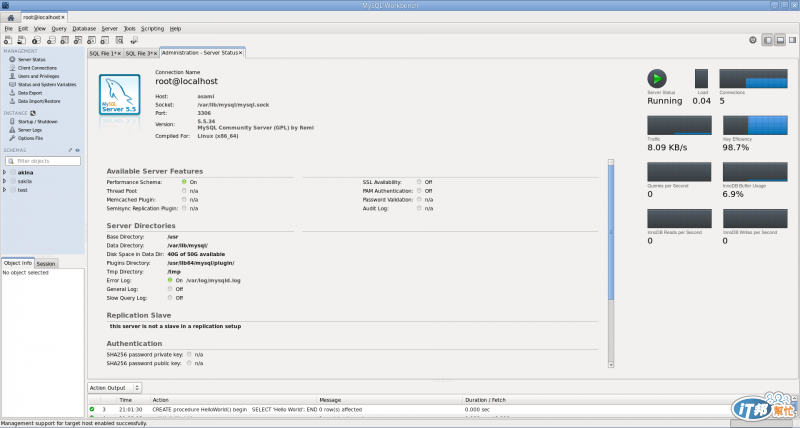Click the Slow Query Log Off indicator

pyautogui.click(x=170, y=297)
